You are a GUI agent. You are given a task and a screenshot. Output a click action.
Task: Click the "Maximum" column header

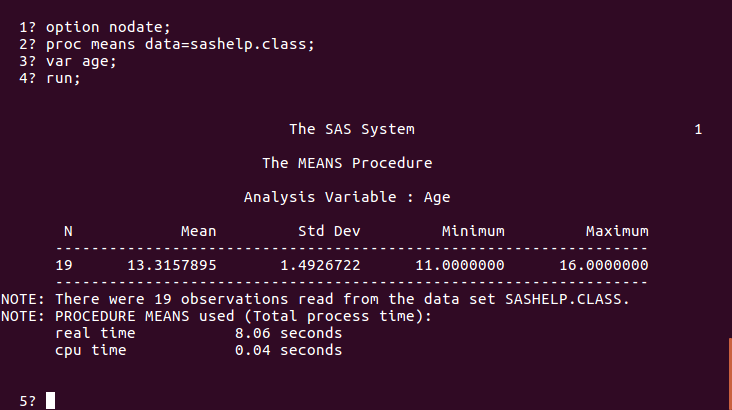[617, 231]
